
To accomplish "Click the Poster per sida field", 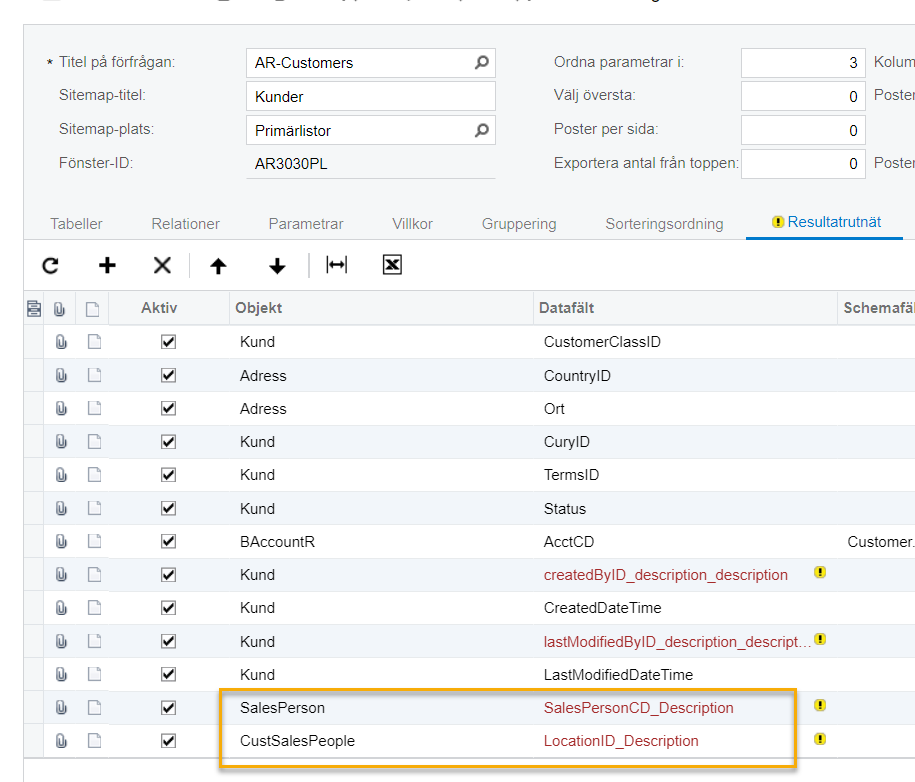I will tap(803, 130).
